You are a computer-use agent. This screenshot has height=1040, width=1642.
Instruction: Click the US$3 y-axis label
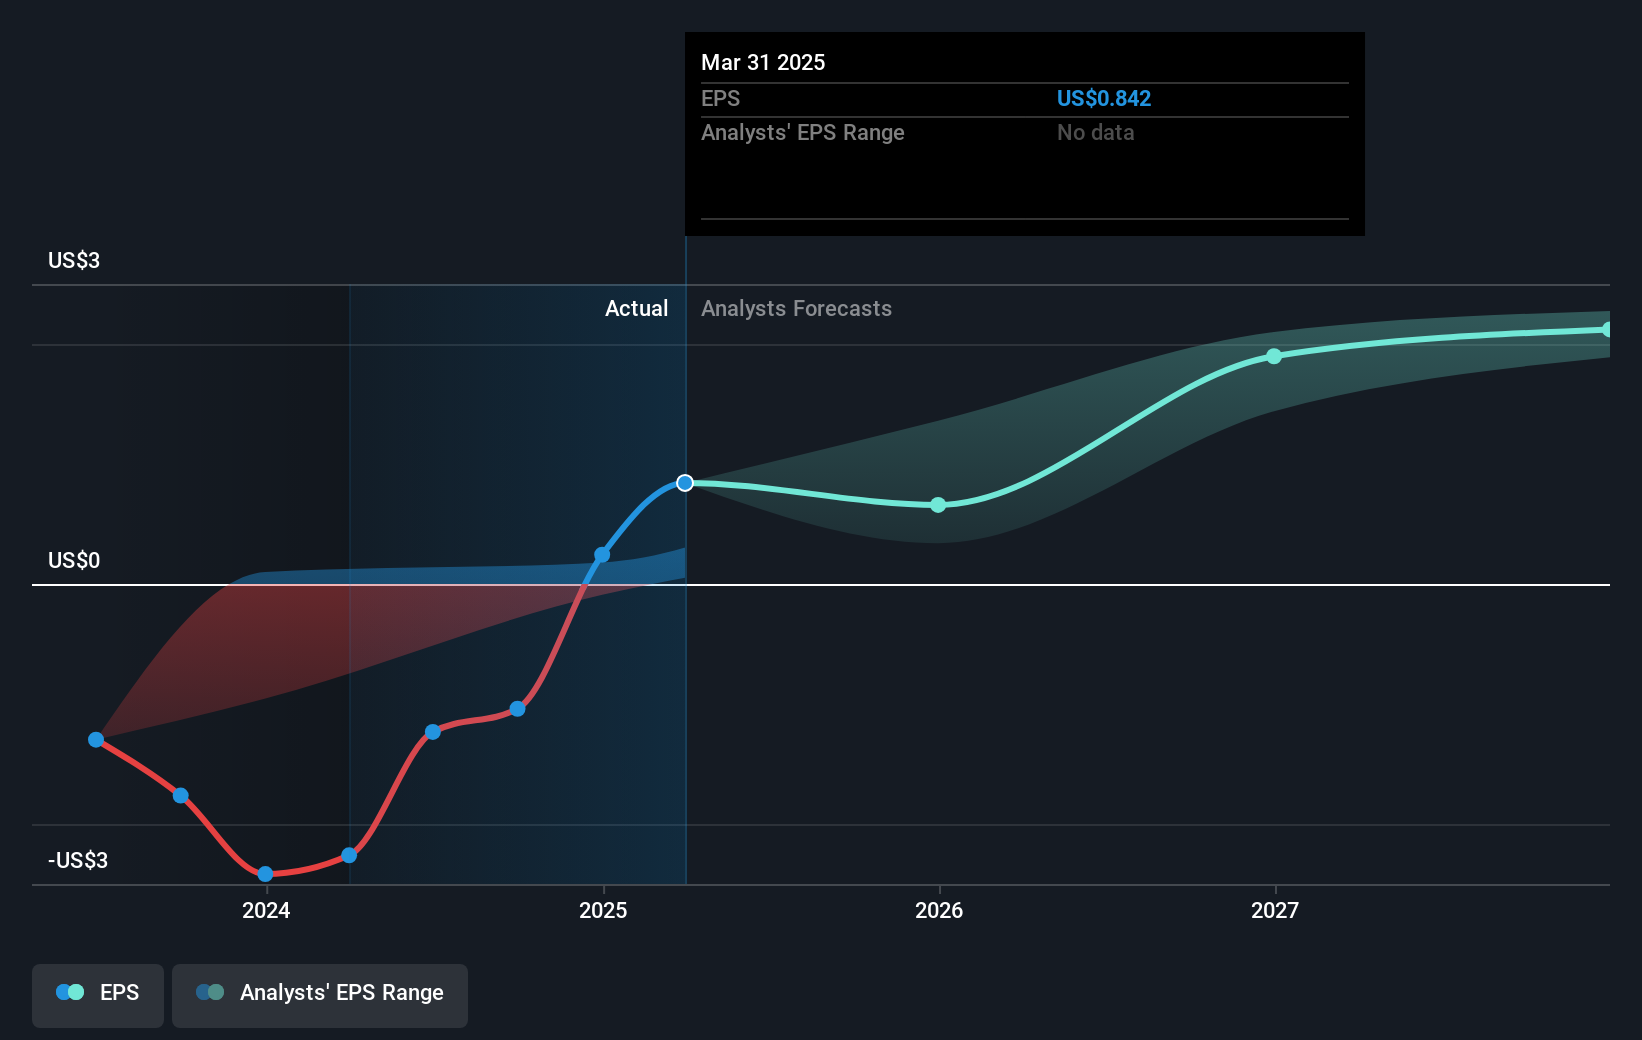tap(74, 260)
